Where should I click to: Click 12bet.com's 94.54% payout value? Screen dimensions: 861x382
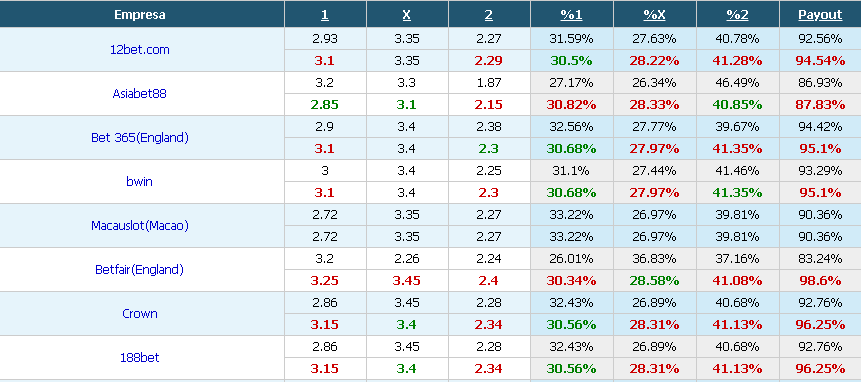[820, 60]
